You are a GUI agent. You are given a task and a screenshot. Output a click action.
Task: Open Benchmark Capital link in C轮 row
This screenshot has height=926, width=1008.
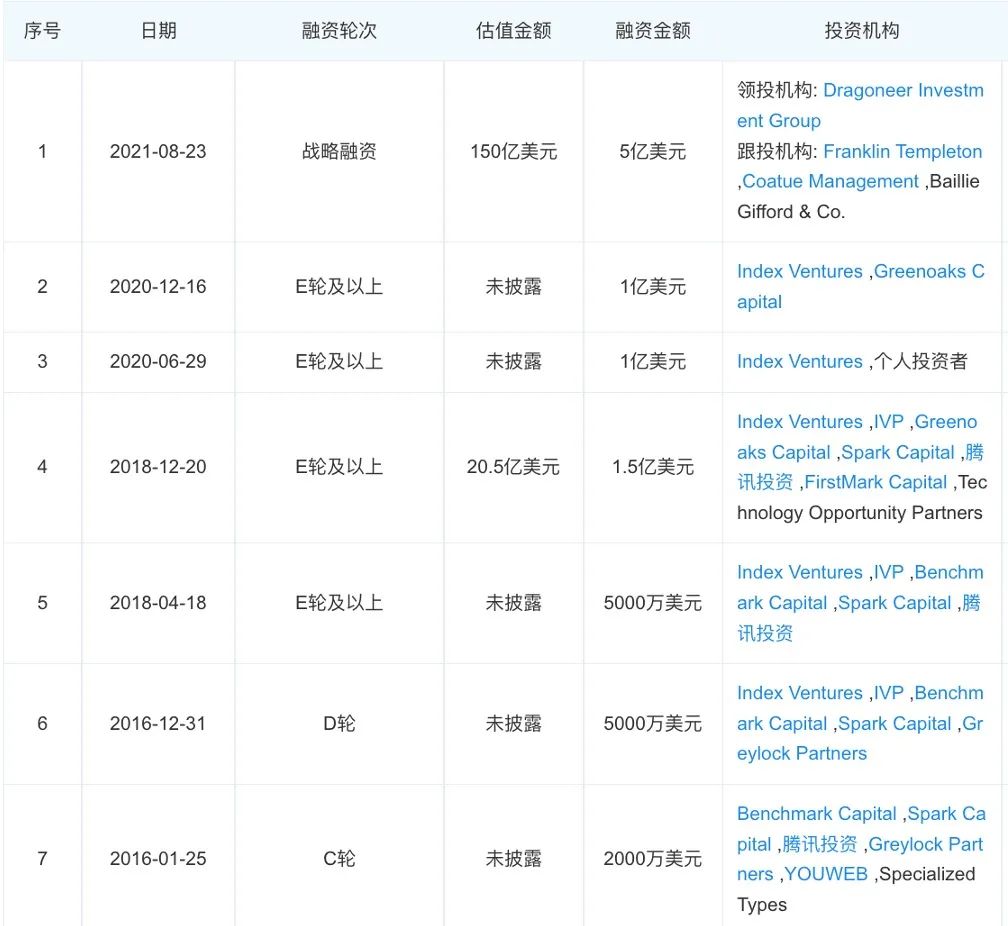point(816,814)
